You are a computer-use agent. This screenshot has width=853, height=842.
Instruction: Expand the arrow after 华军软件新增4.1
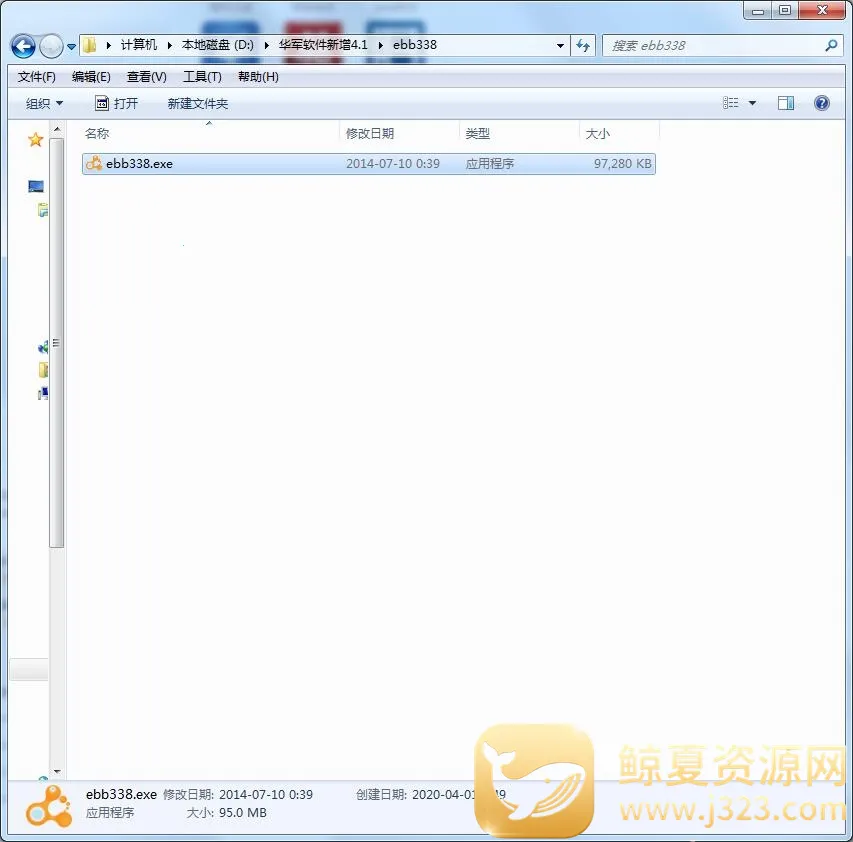coord(381,46)
